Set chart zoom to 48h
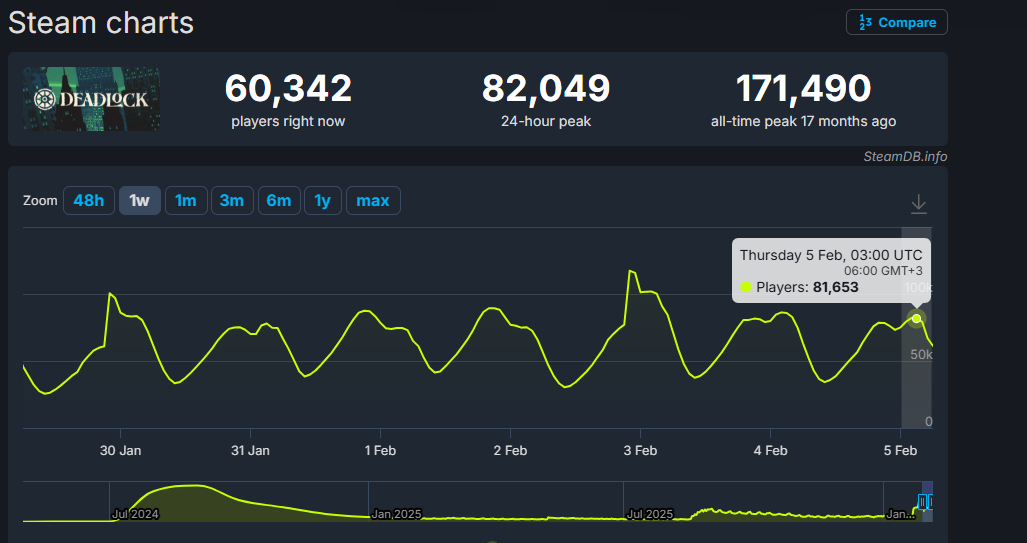The height and width of the screenshot is (543, 1027). click(88, 200)
